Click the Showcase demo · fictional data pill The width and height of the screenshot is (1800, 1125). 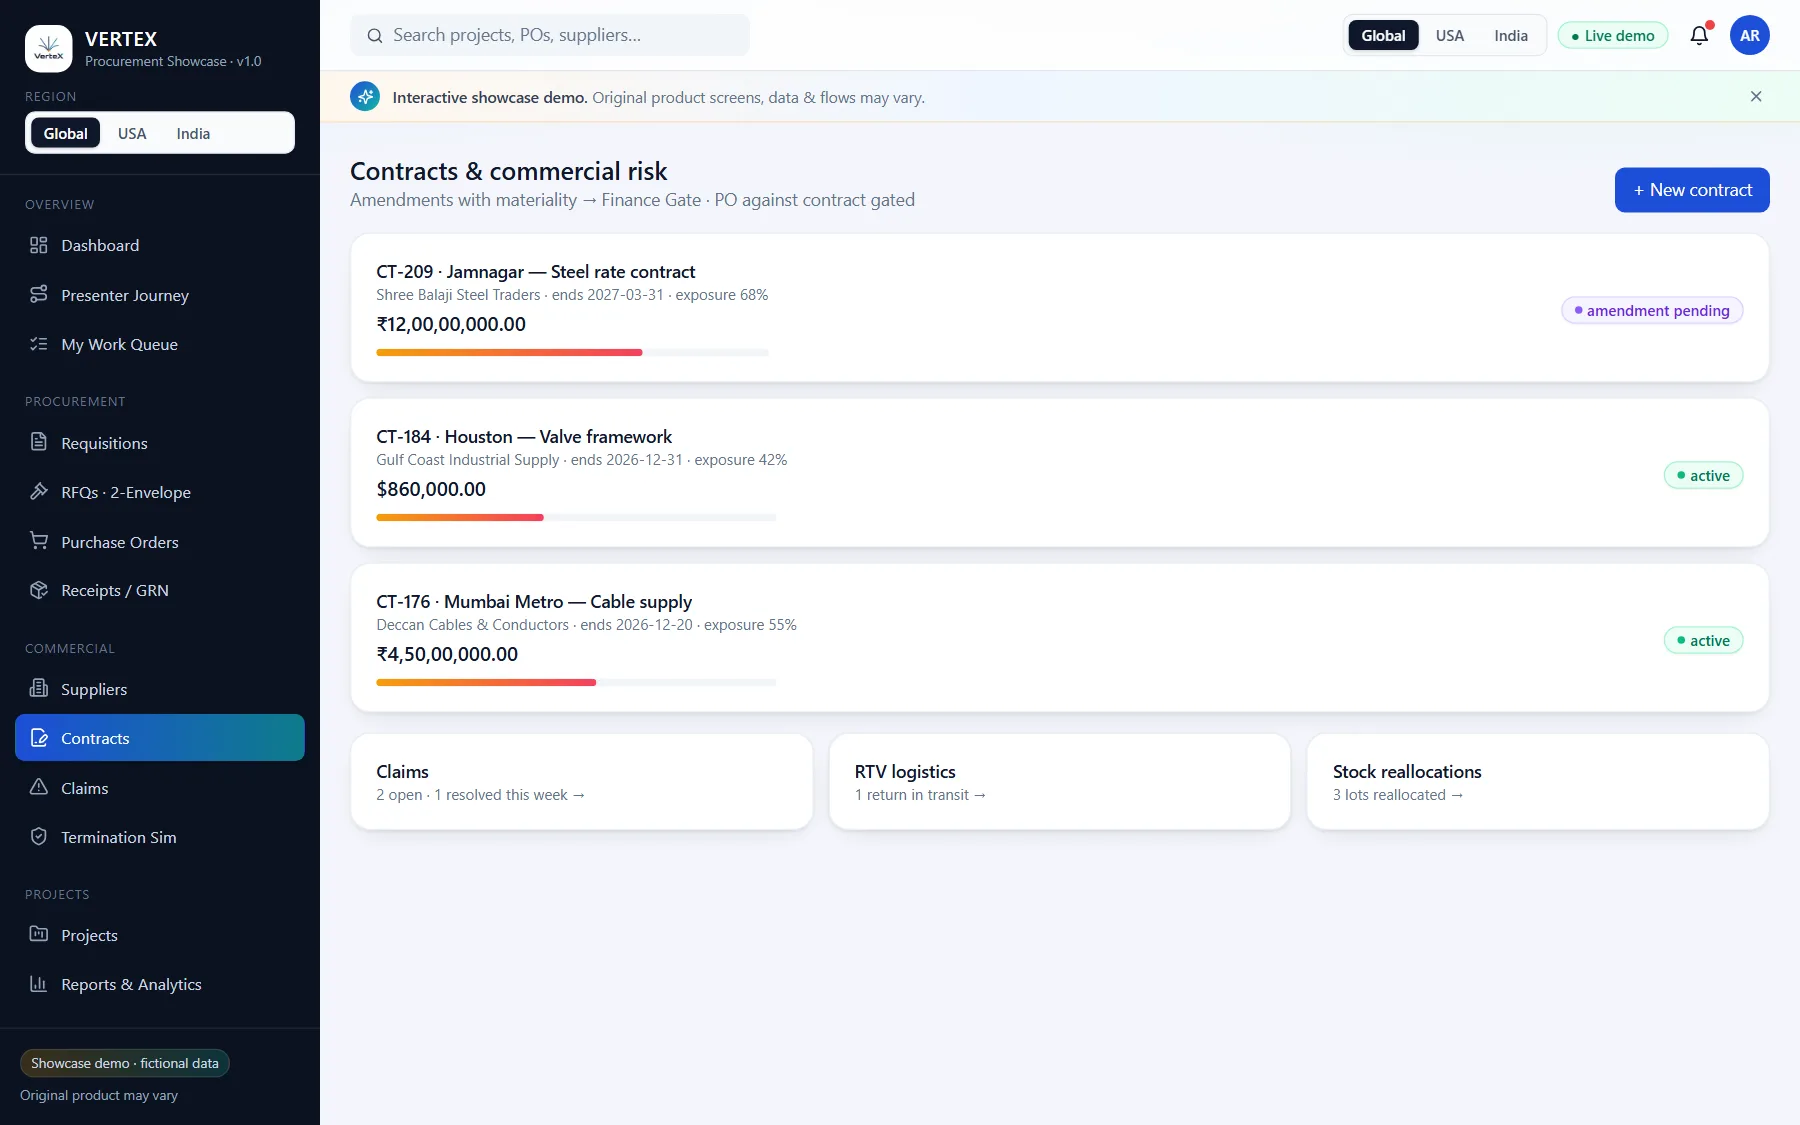tap(125, 1063)
